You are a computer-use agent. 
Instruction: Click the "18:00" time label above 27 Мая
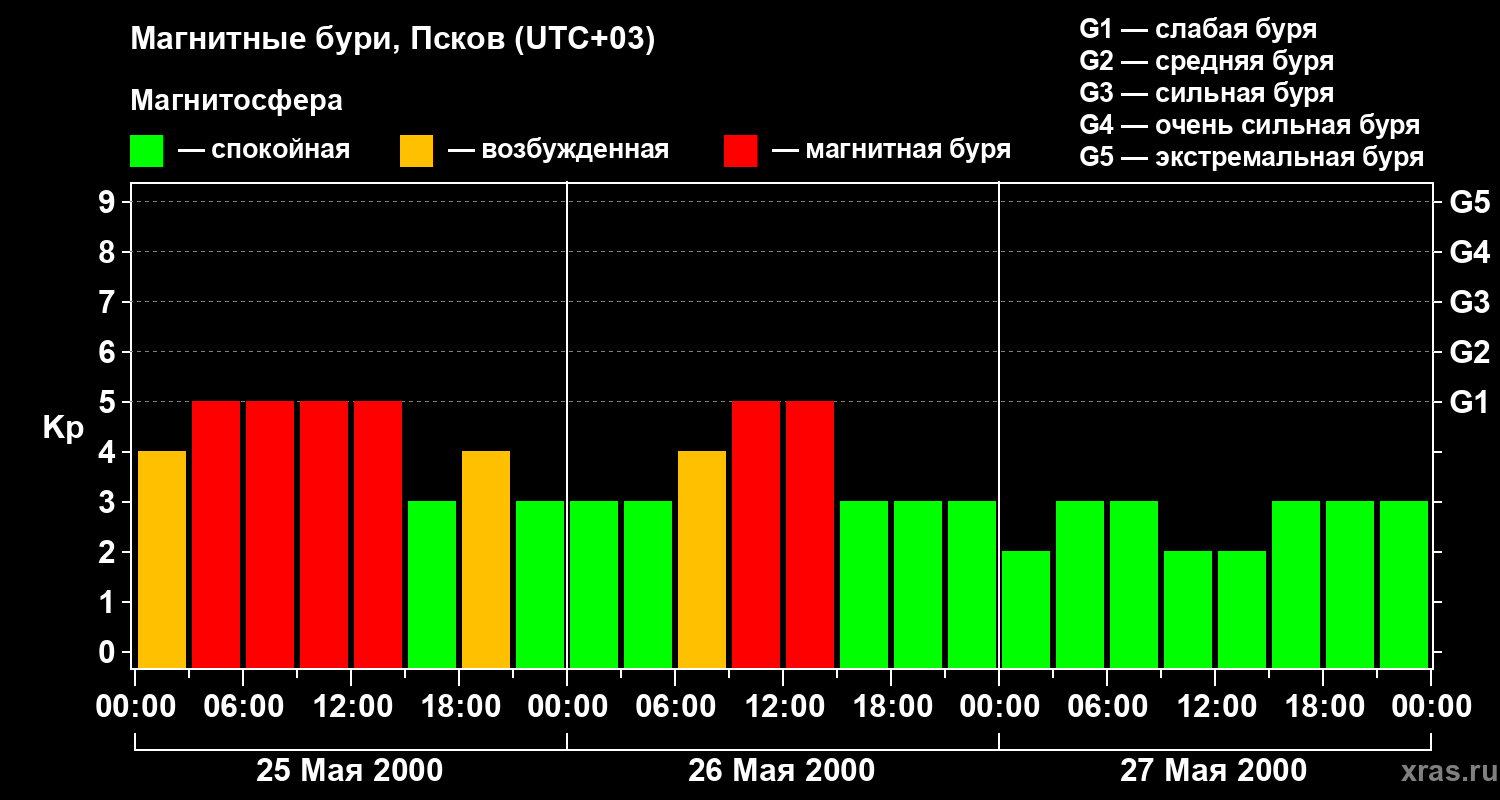[1323, 707]
